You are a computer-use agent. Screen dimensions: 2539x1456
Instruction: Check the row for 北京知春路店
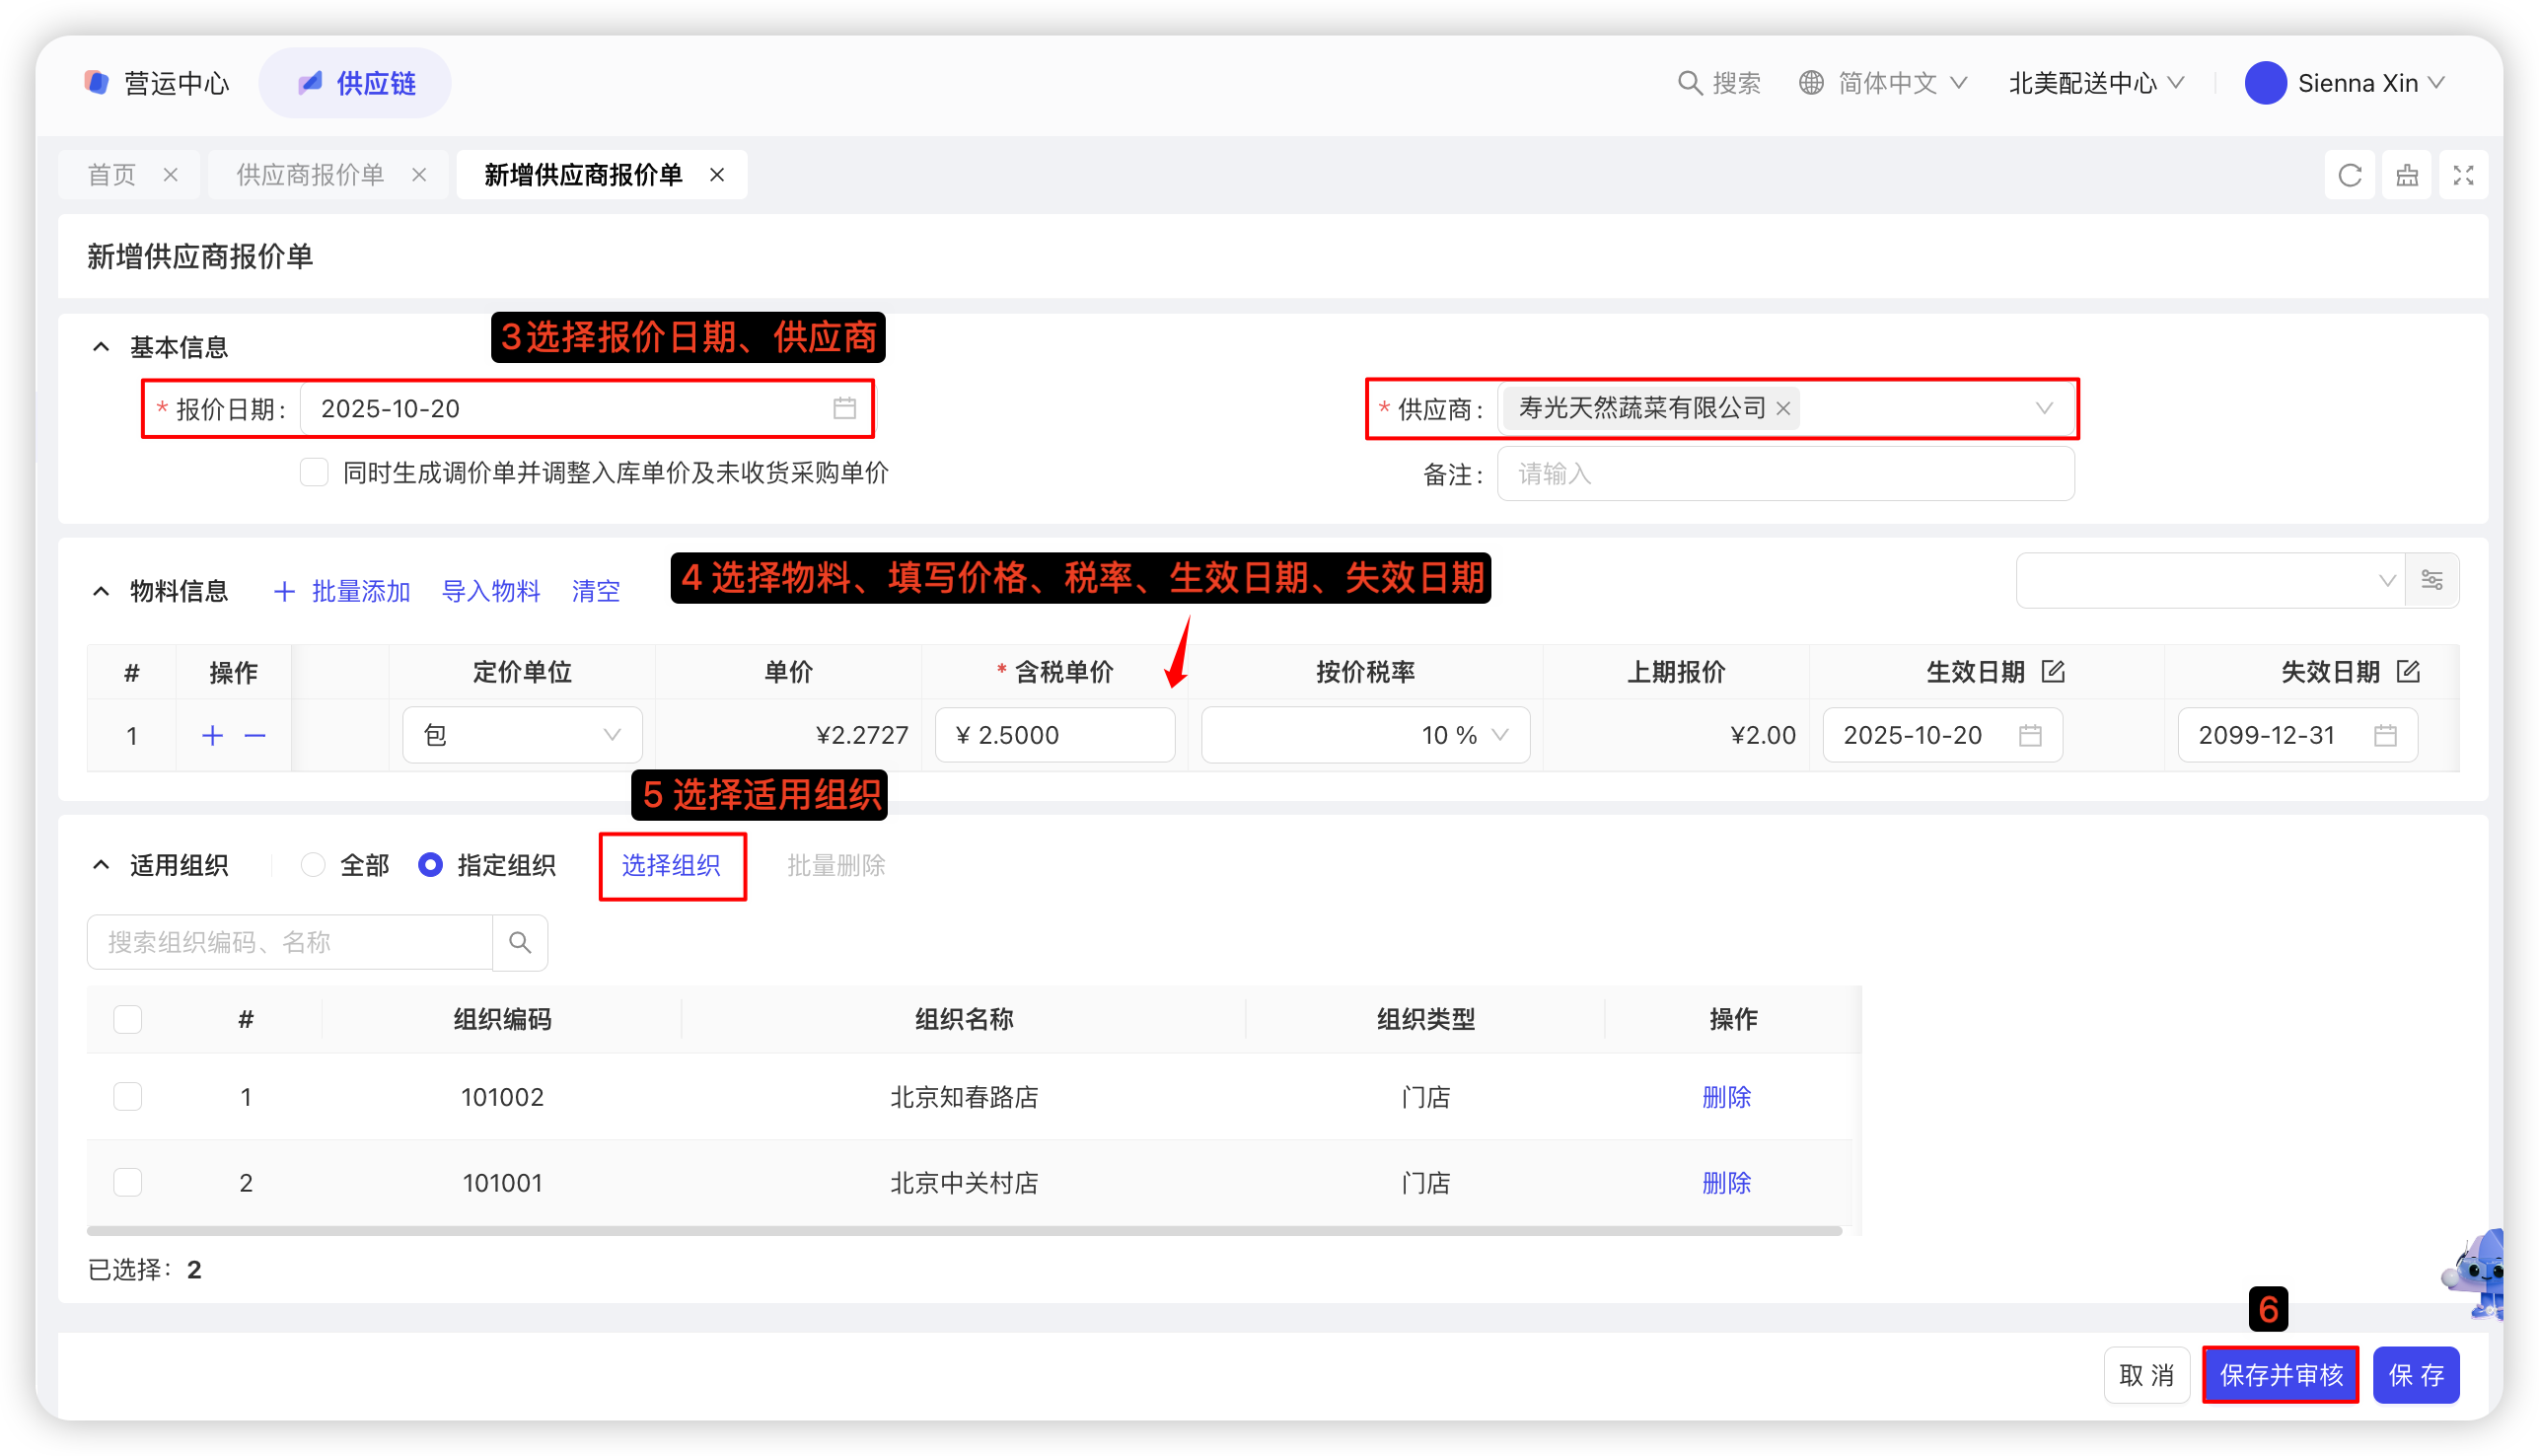(128, 1096)
